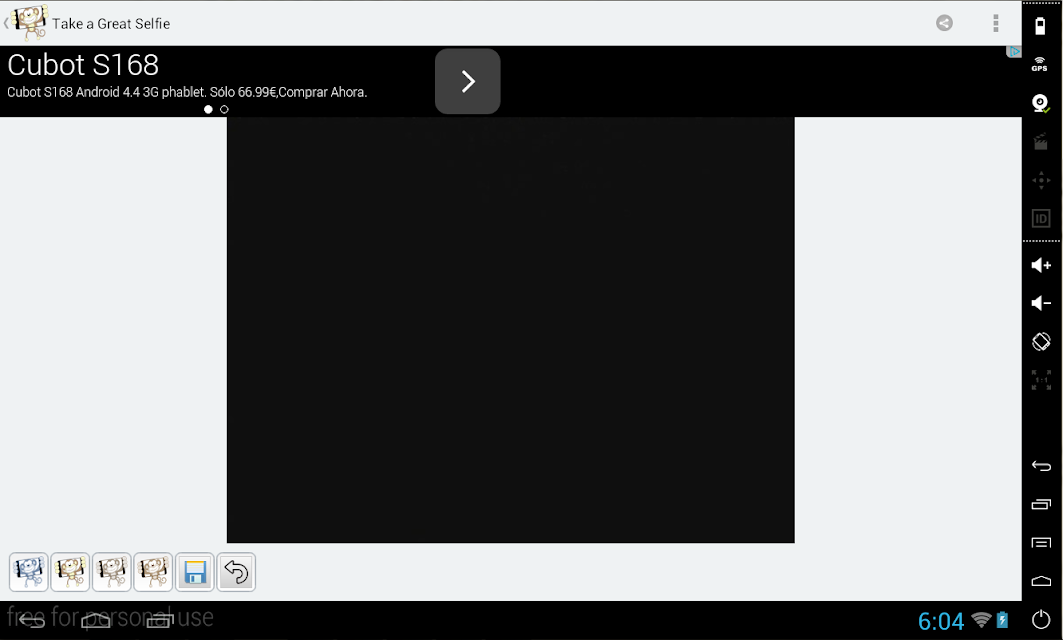Tap Android back in the bottom navigation bar
This screenshot has width=1063, height=640.
click(31, 620)
